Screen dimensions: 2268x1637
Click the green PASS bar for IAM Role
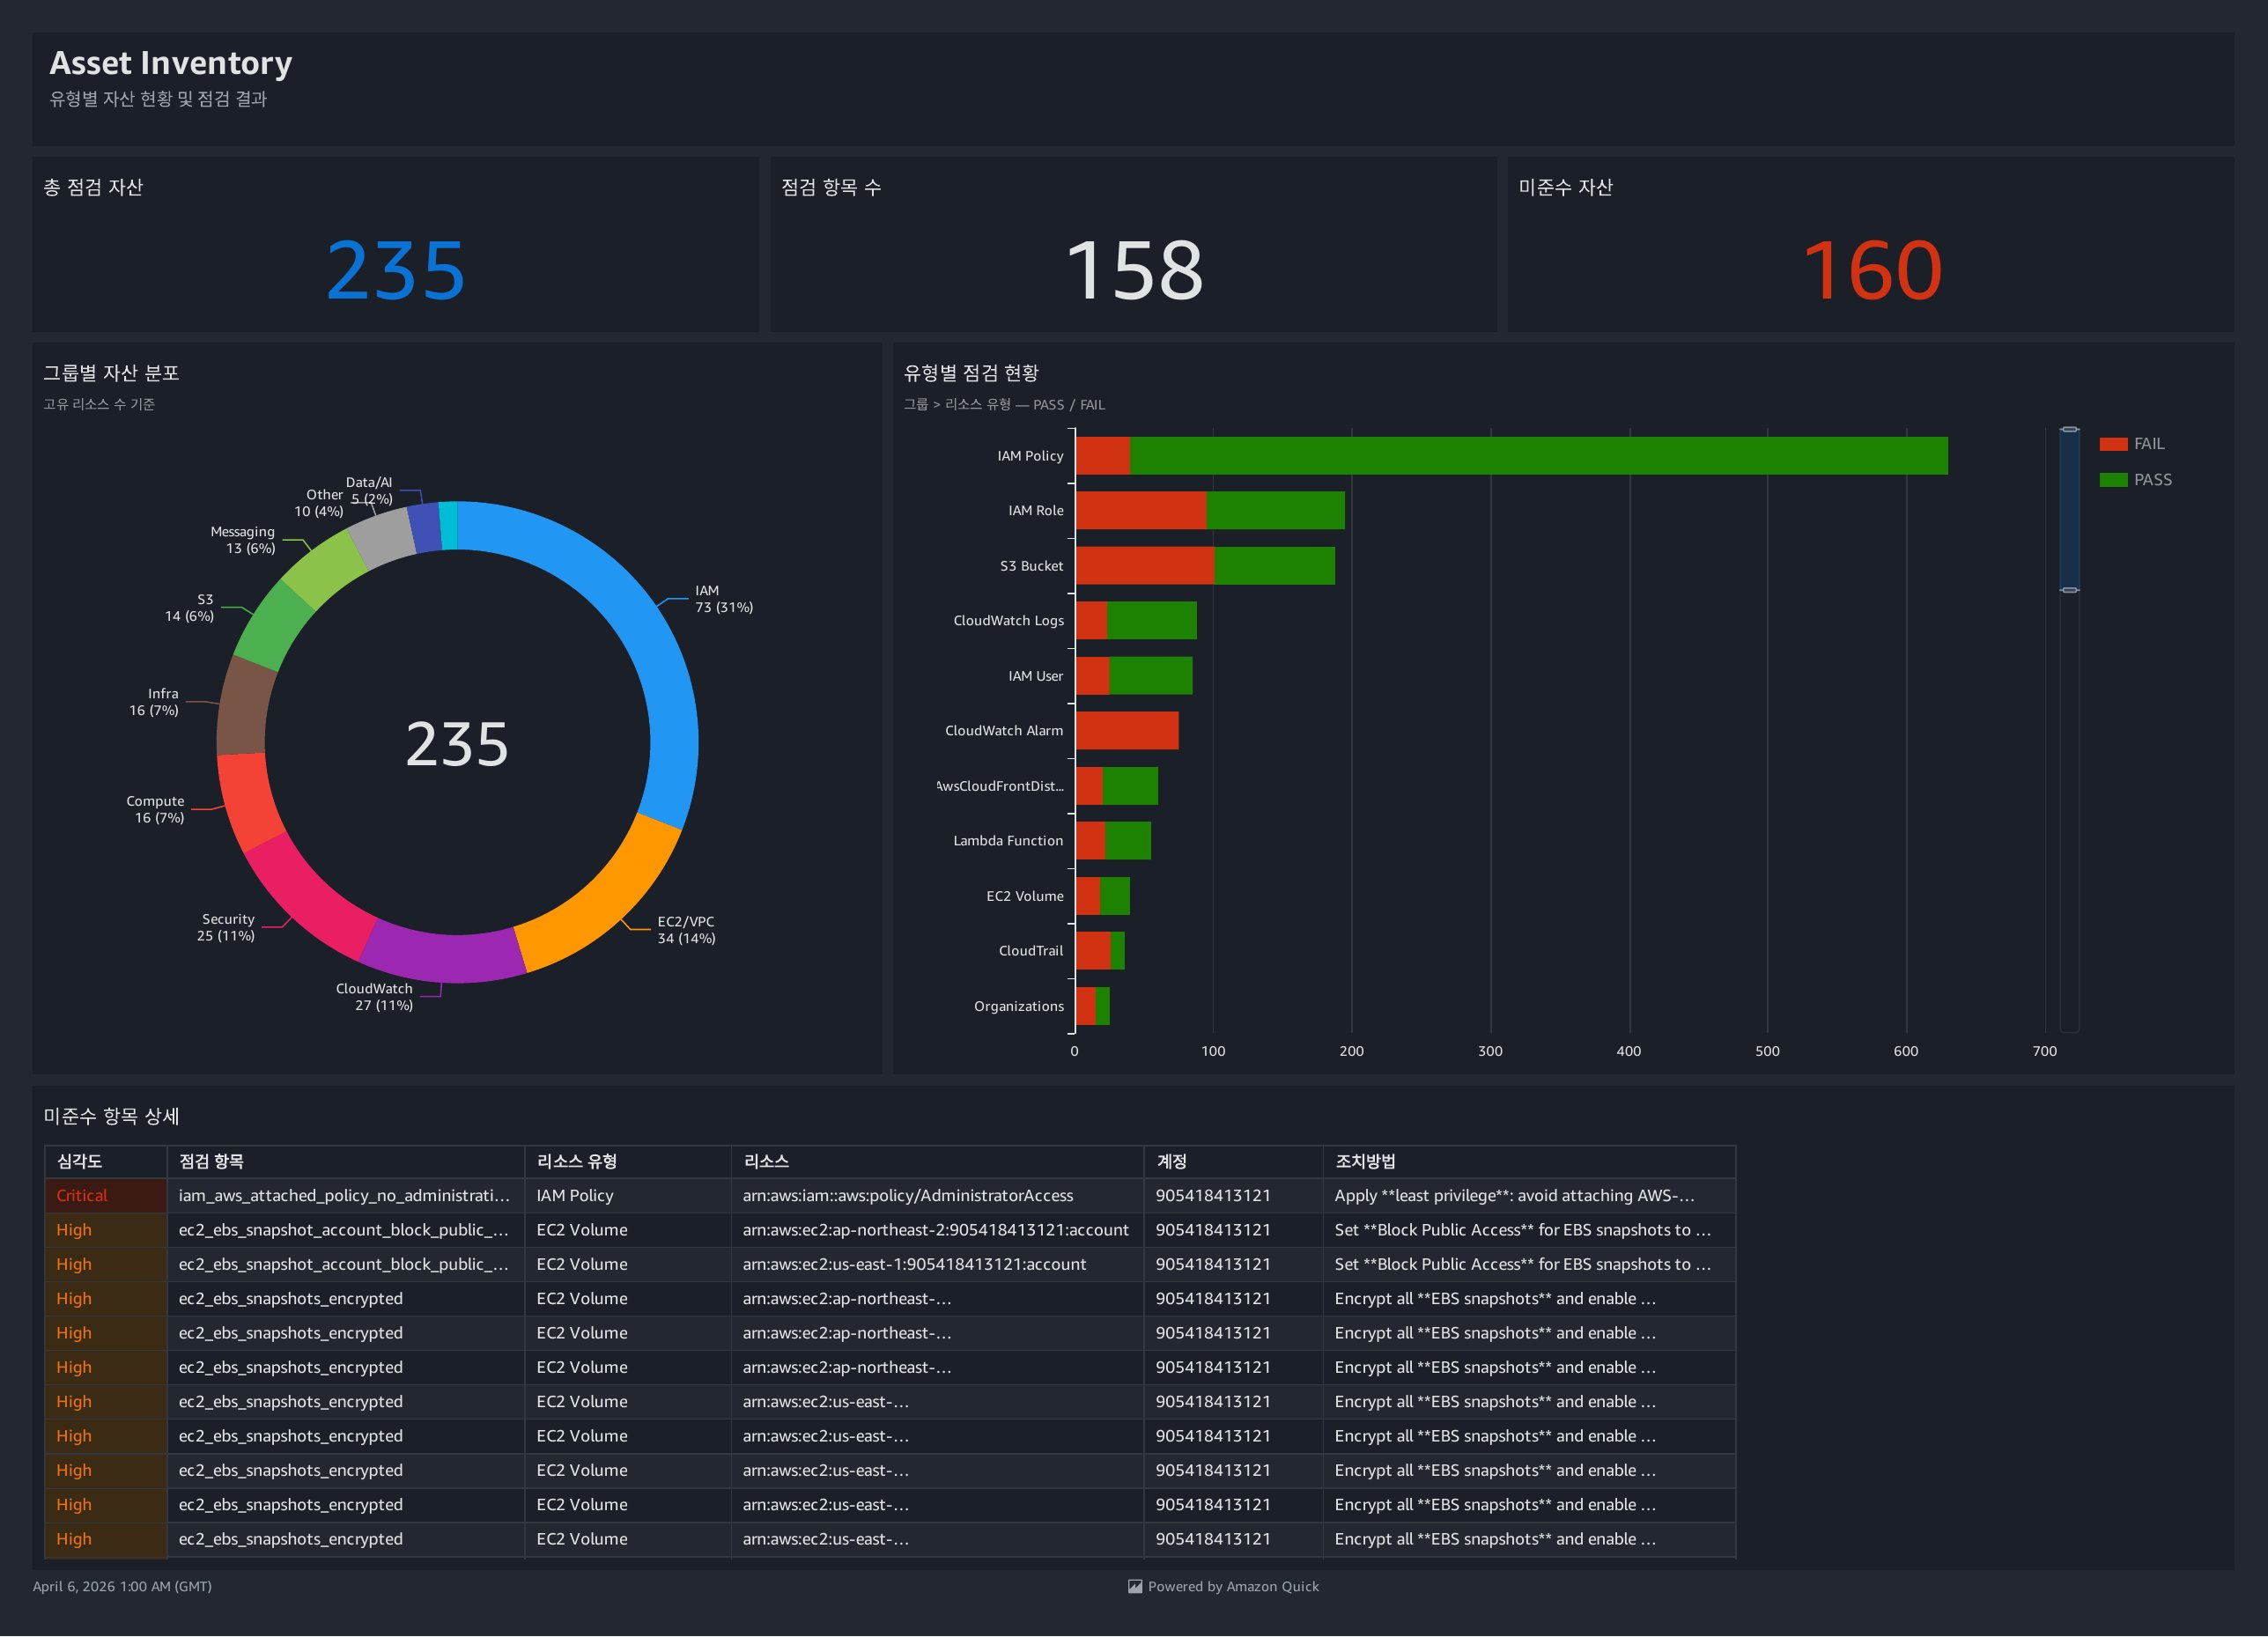(1276, 511)
